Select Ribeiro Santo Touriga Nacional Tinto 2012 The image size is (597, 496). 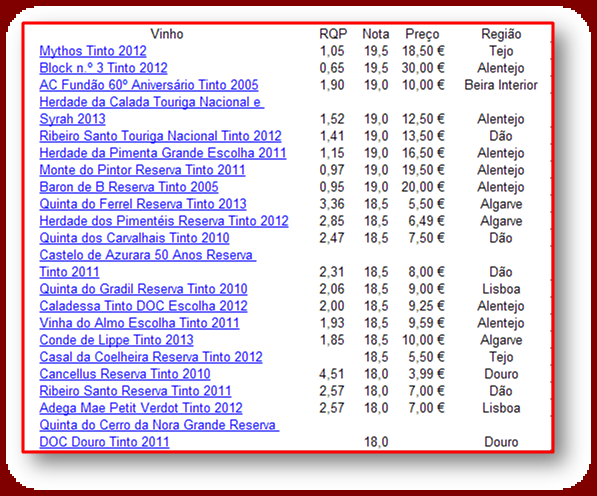click(x=160, y=136)
